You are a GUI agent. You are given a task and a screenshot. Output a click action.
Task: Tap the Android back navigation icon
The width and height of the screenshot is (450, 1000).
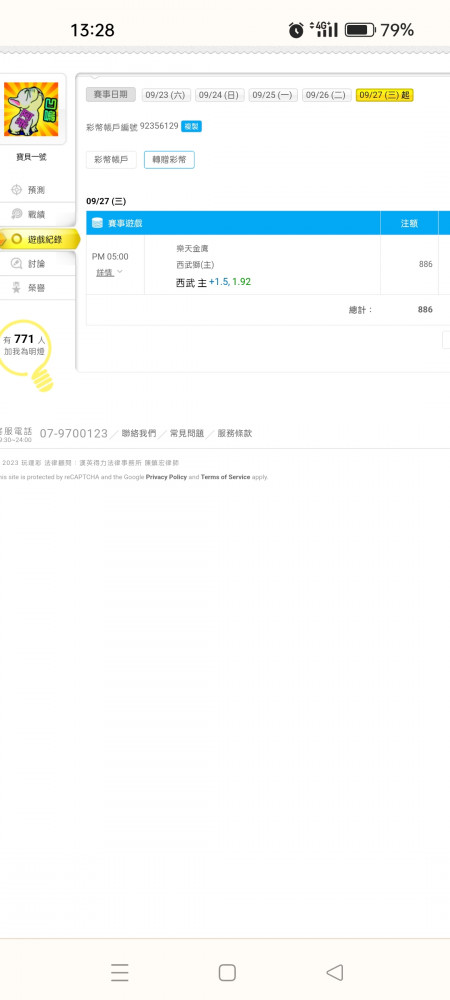(x=335, y=972)
